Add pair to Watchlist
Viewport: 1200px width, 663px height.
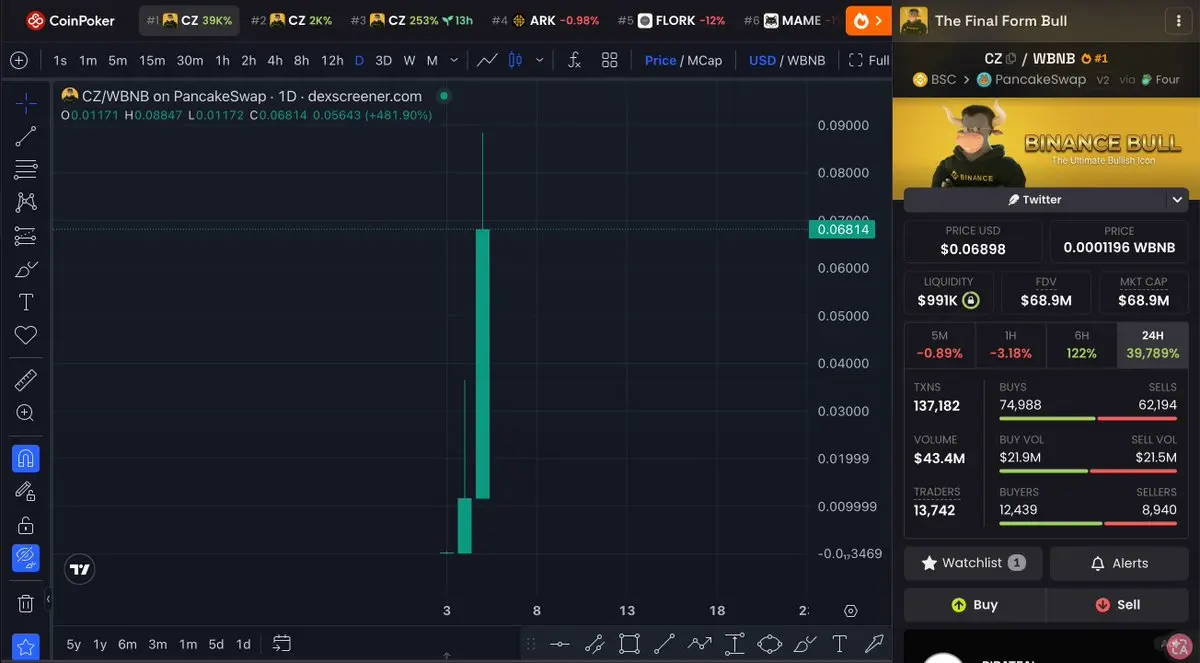pyautogui.click(x=973, y=563)
